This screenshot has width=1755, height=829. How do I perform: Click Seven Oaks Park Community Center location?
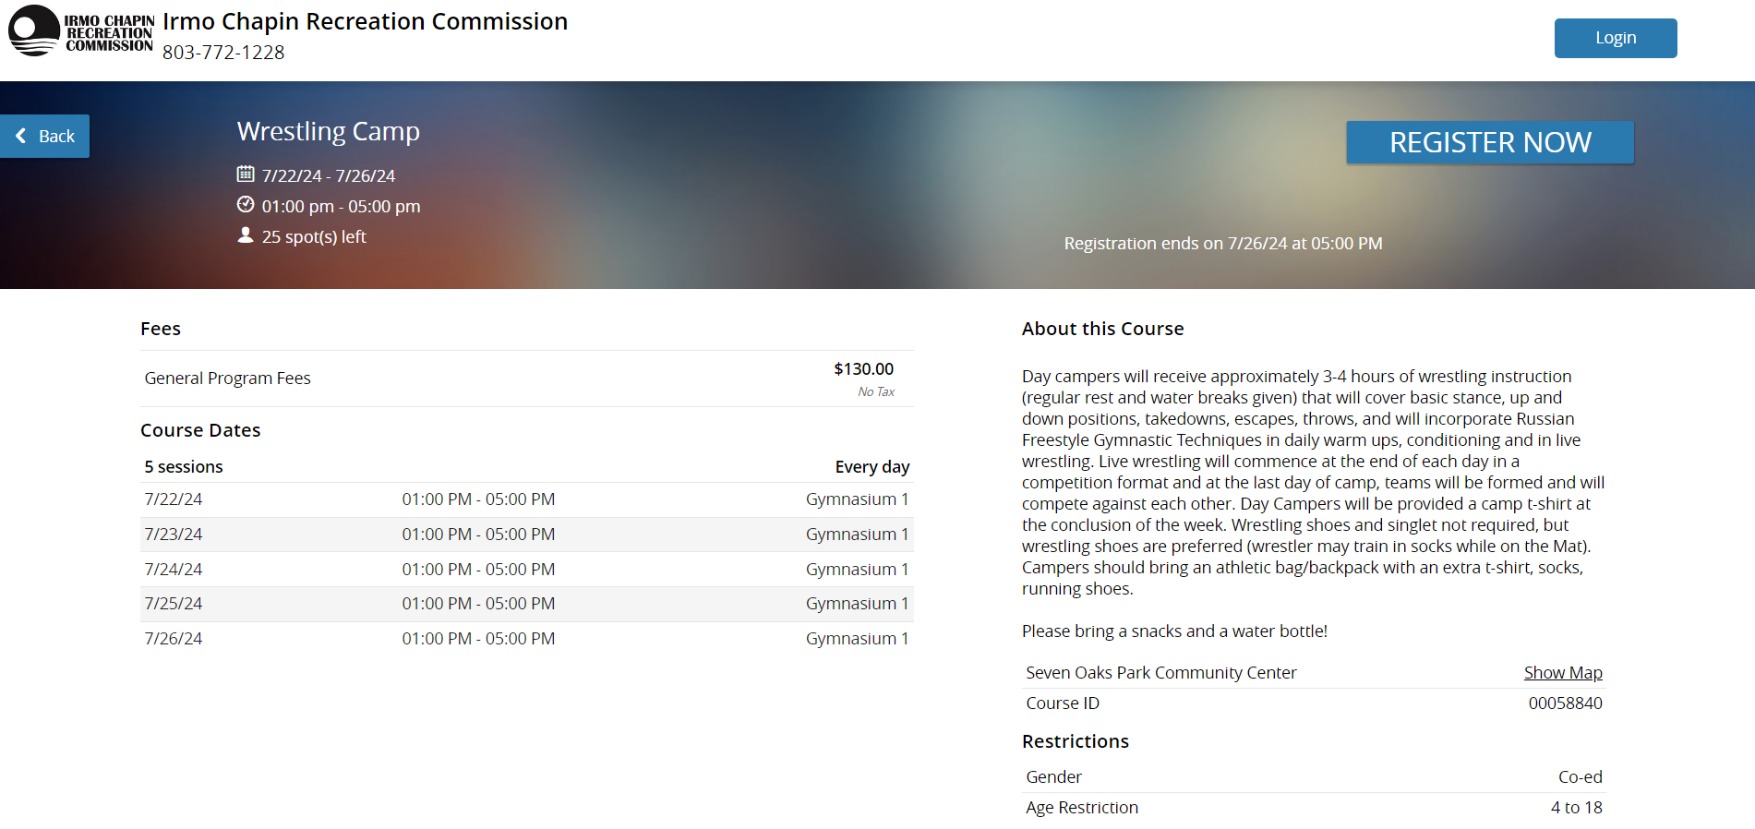point(1160,672)
